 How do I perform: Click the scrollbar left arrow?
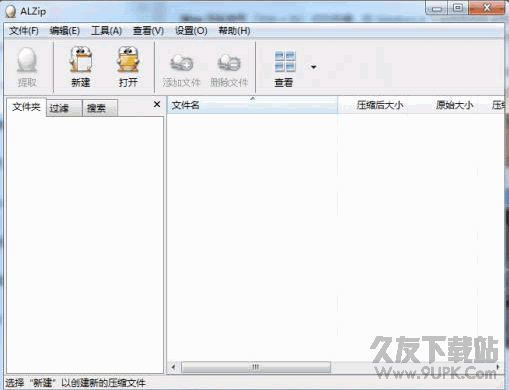tap(174, 367)
